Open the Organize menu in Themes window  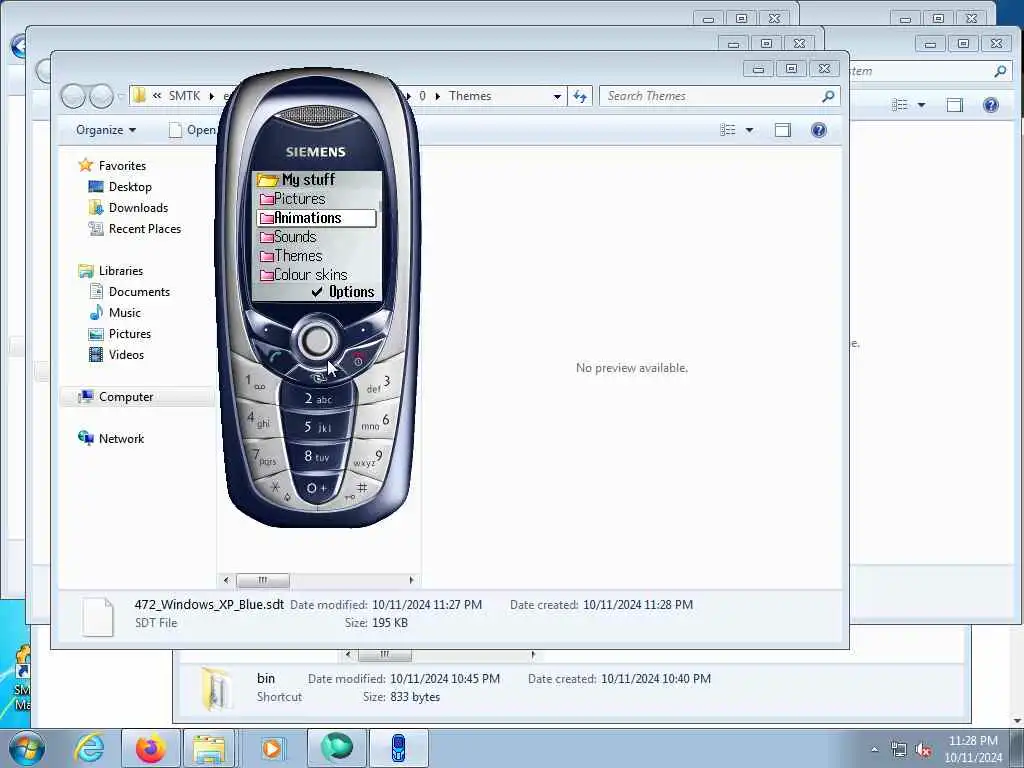[x=106, y=130]
